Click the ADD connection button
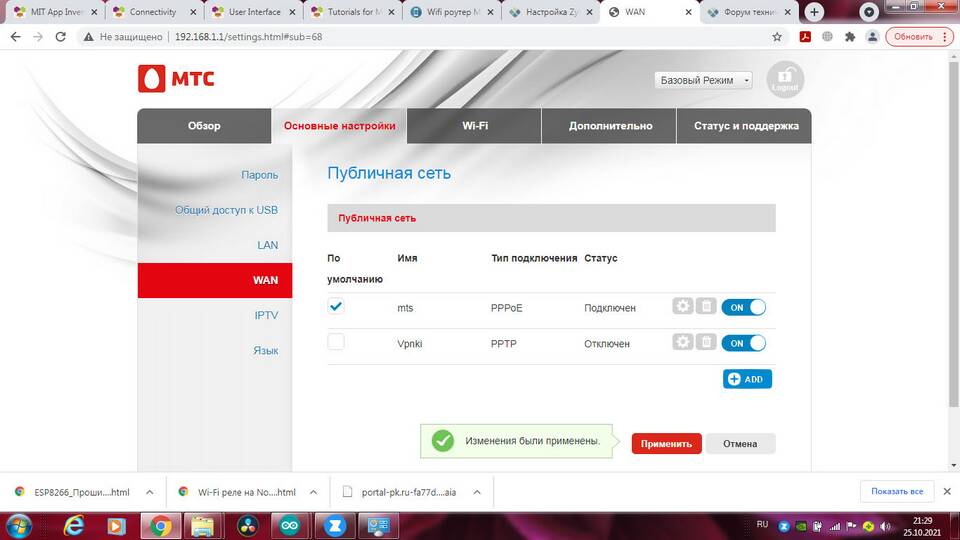Screen dimensions: 960x540 point(747,379)
